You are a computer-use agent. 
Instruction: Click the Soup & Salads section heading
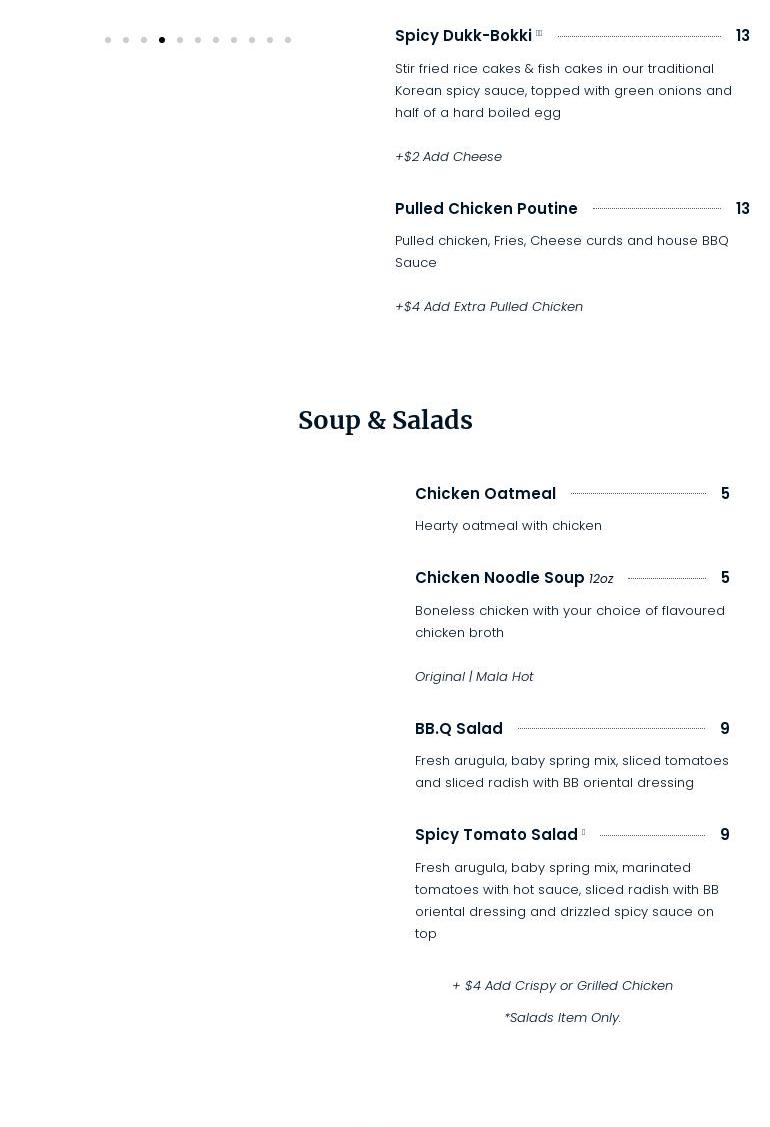(x=385, y=421)
